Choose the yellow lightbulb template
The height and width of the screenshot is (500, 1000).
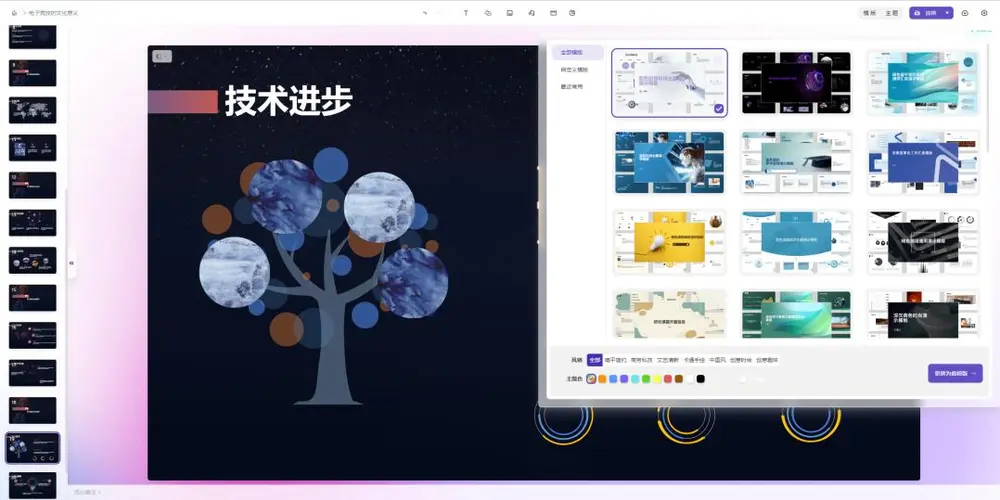[670, 242]
